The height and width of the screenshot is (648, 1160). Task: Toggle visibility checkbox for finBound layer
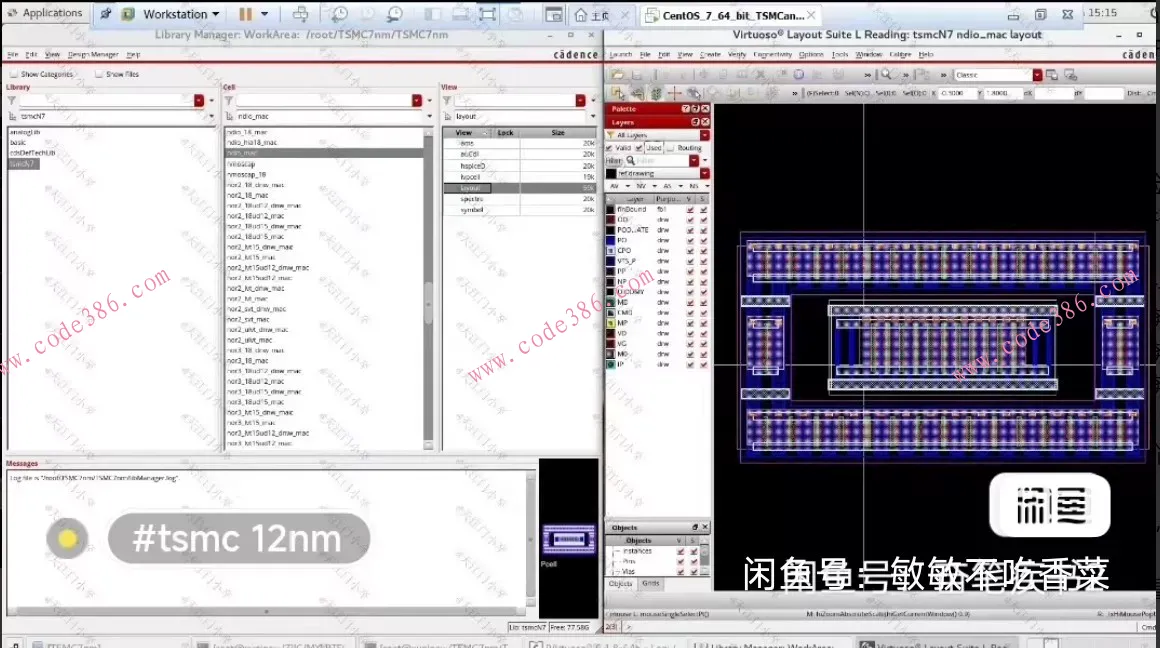coord(690,209)
